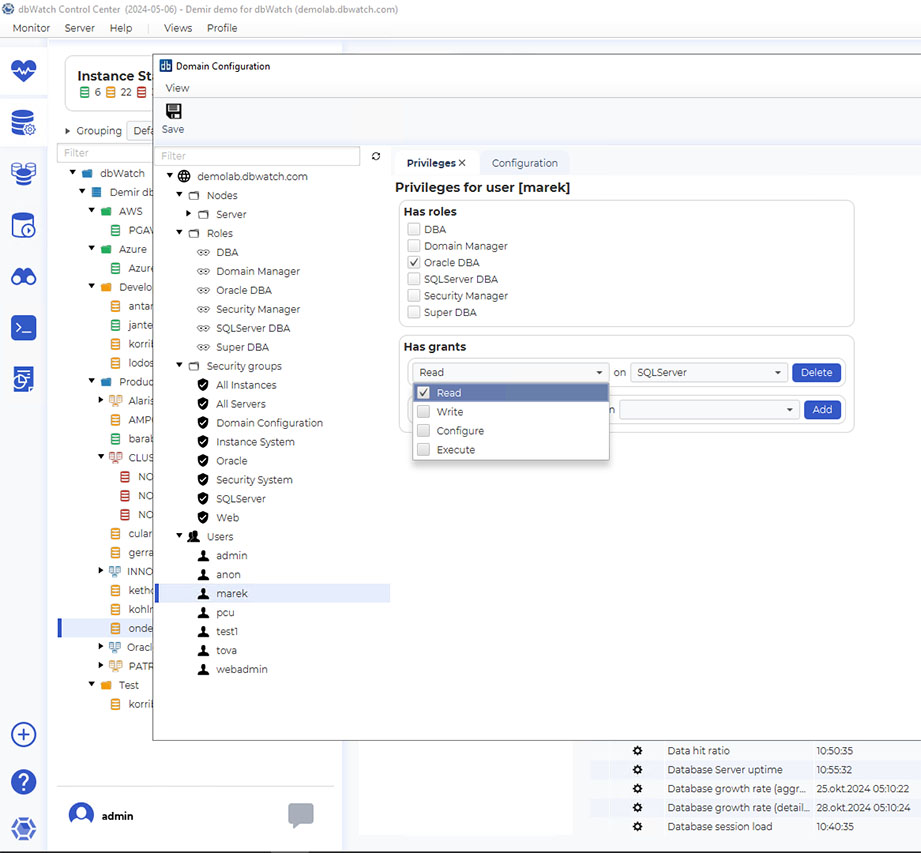The width and height of the screenshot is (921, 853).
Task: Click the shield icon next to Oracle group
Action: tap(203, 461)
